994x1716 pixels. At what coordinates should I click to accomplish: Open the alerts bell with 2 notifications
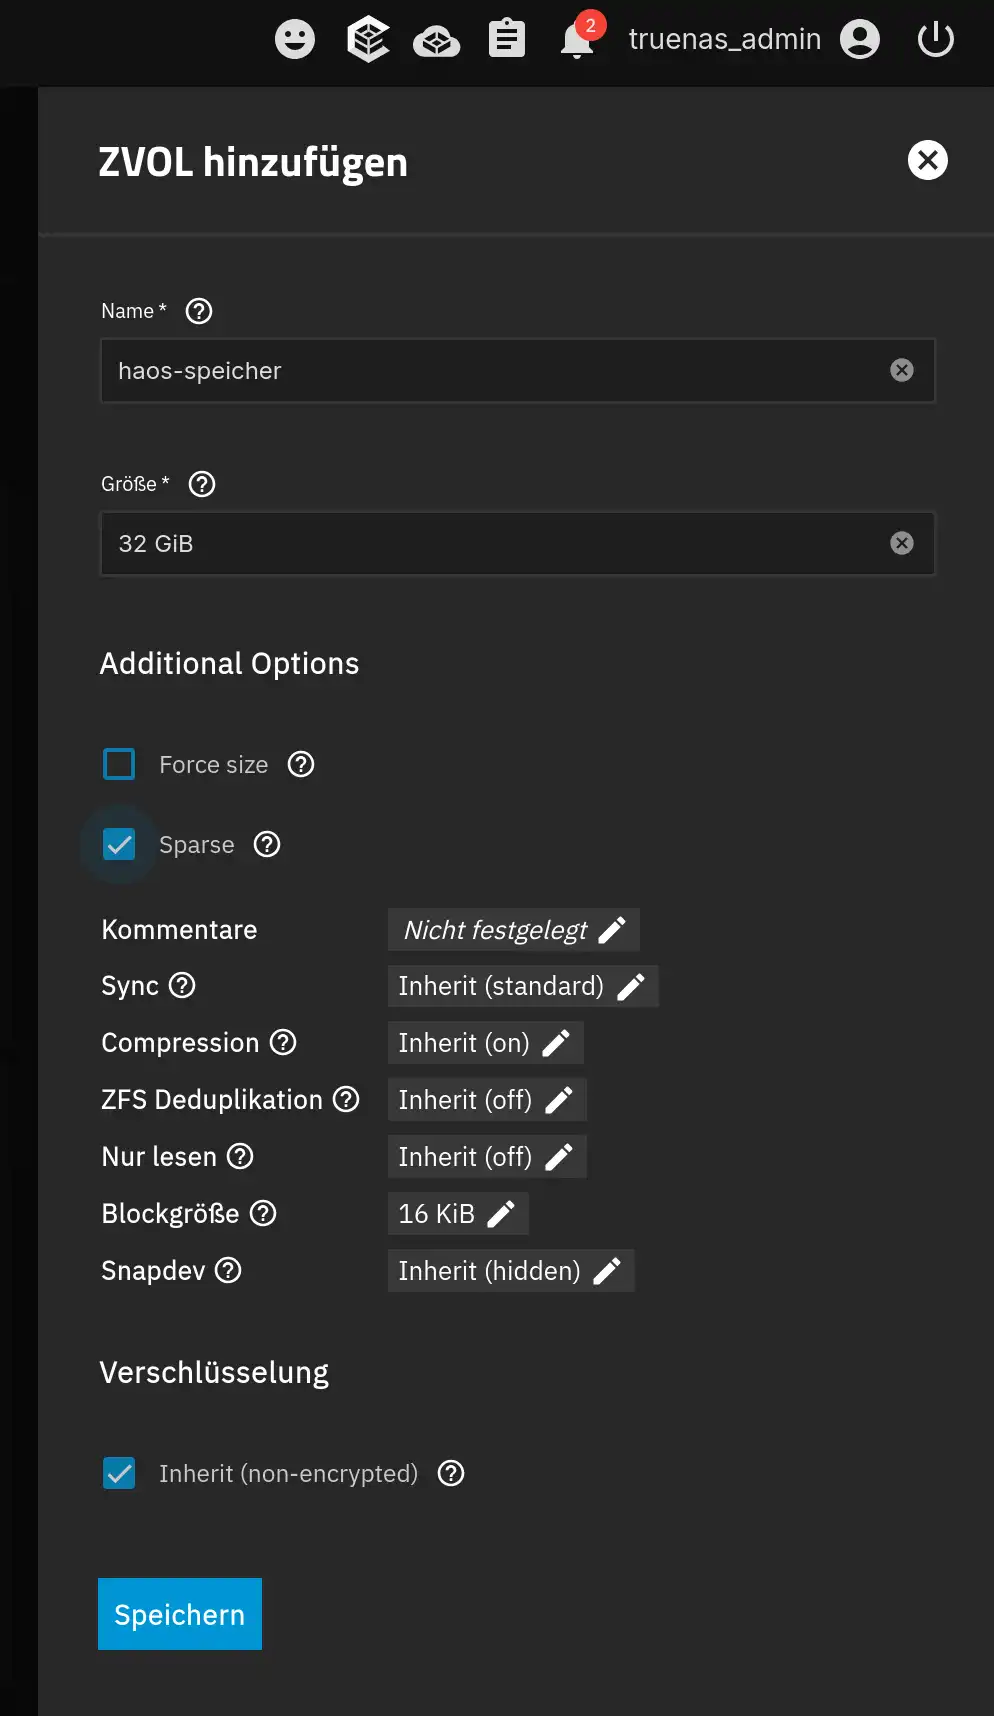[x=579, y=38]
